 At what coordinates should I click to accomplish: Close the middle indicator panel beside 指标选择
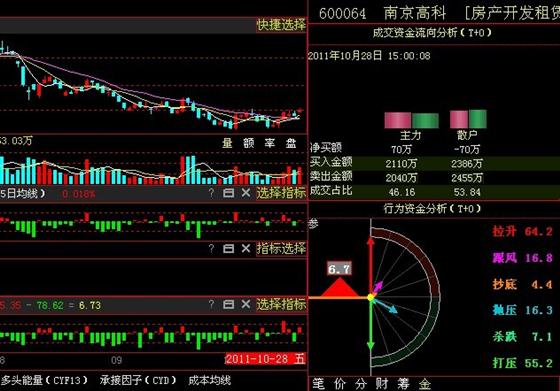(246, 249)
